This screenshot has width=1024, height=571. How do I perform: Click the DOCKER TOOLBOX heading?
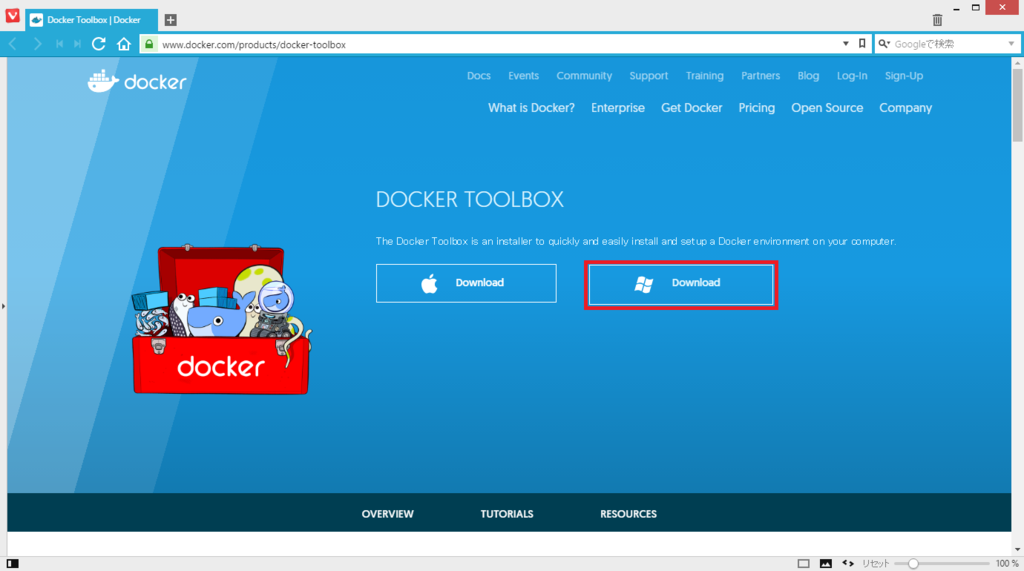click(470, 199)
